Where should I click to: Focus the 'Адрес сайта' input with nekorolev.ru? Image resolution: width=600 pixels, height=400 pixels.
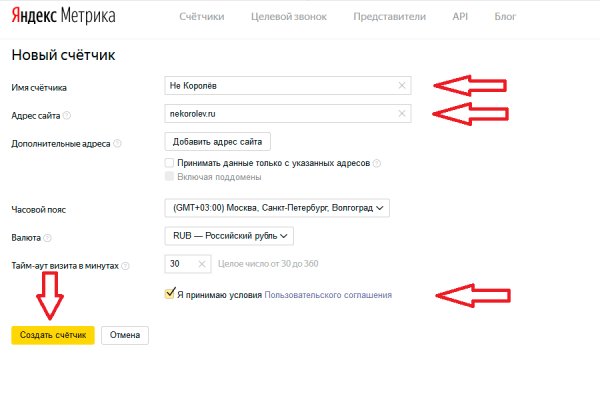tap(280, 114)
